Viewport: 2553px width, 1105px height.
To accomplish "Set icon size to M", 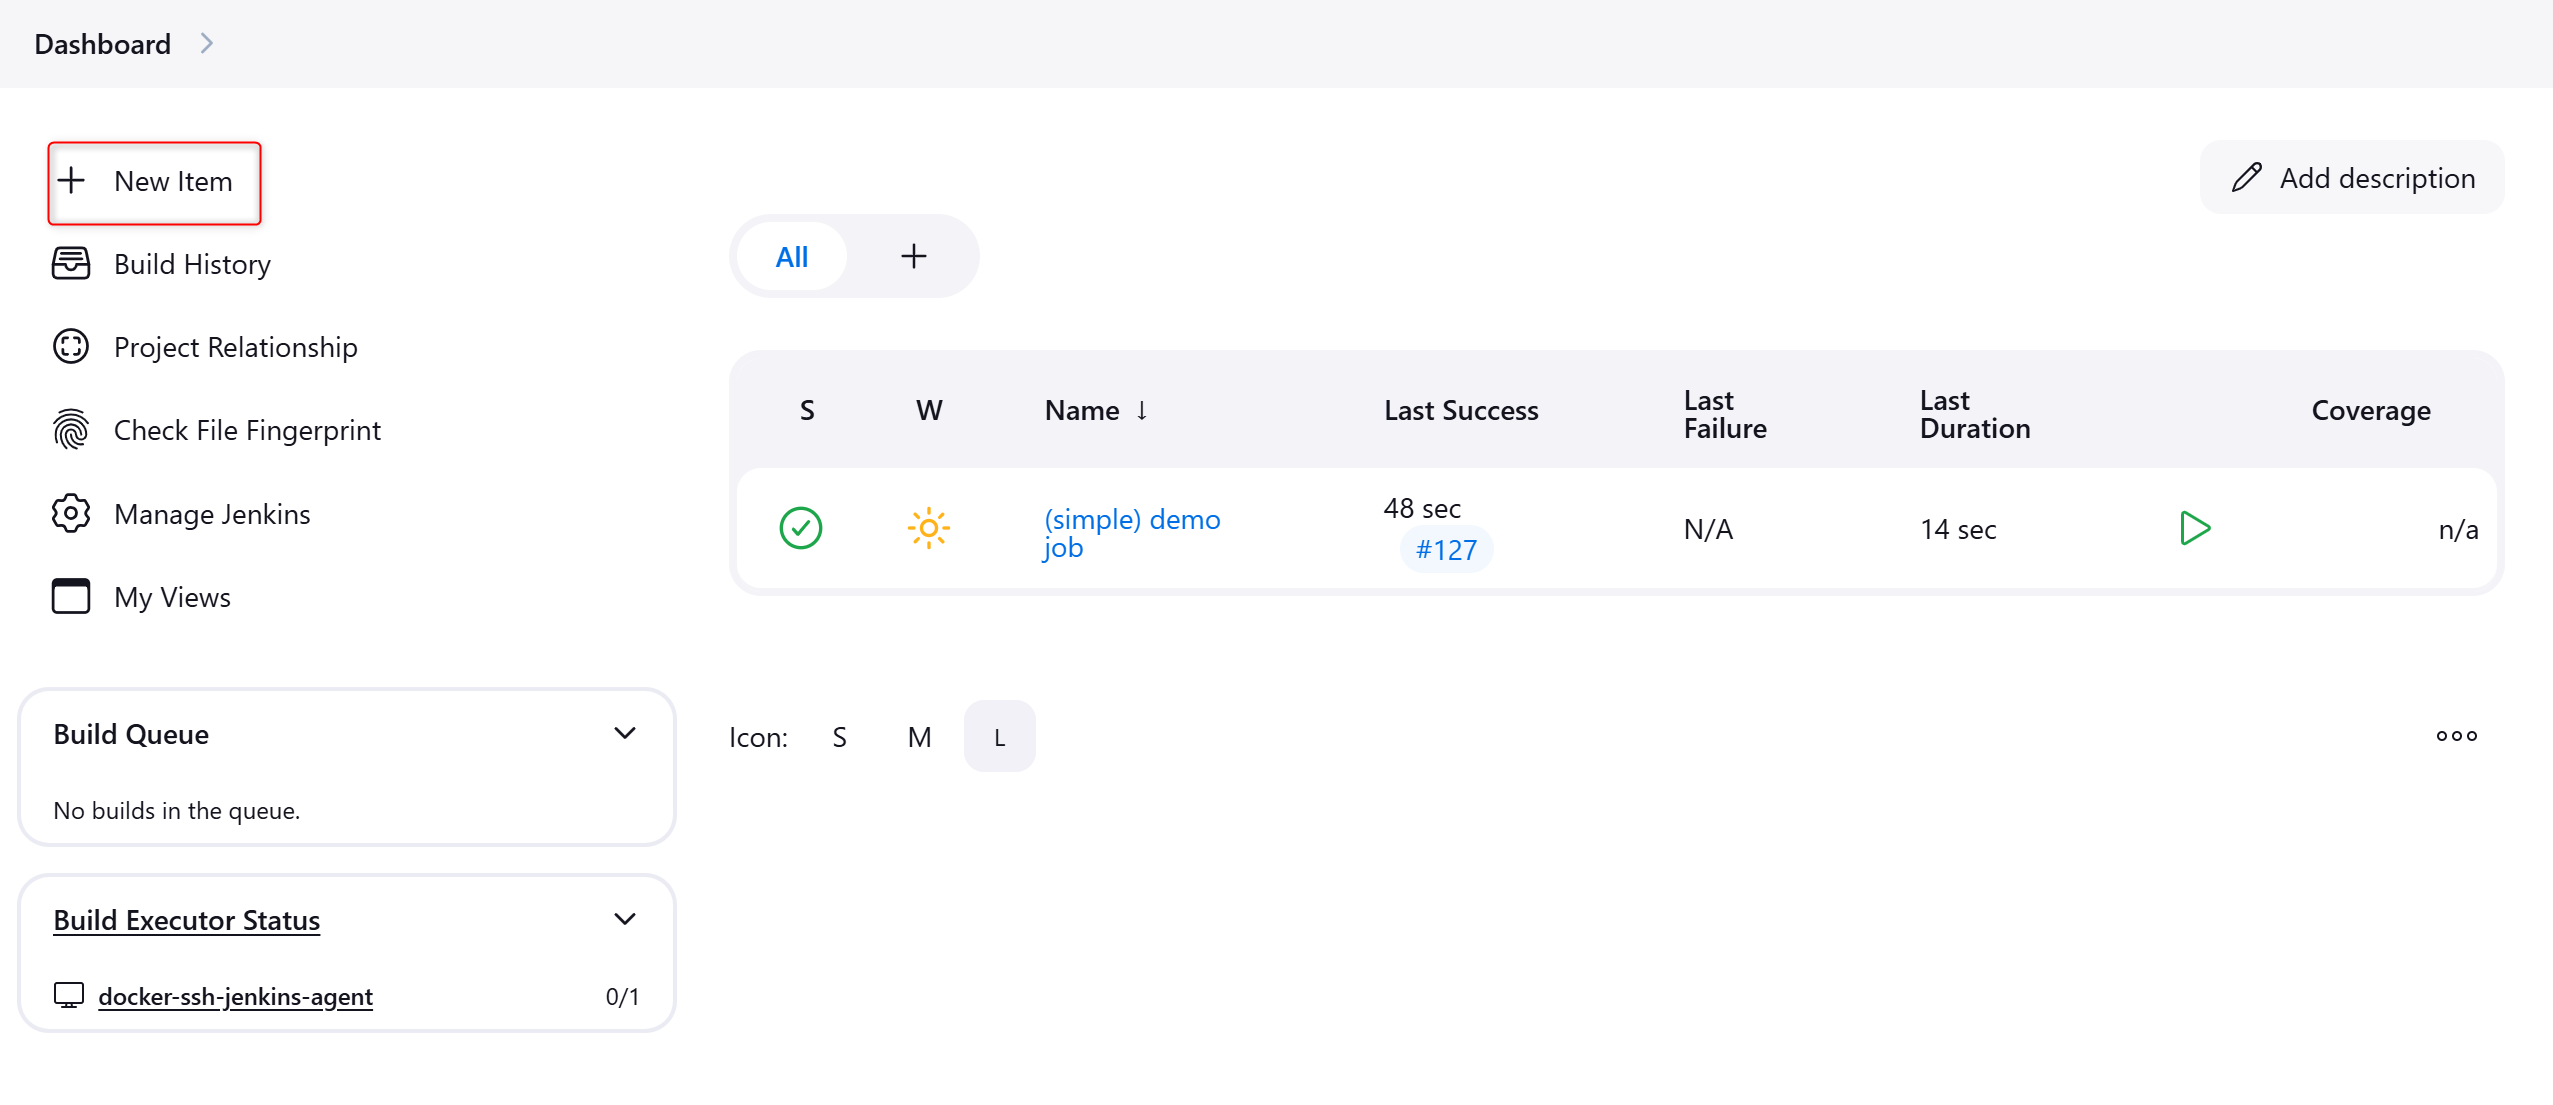I will 920,737.
